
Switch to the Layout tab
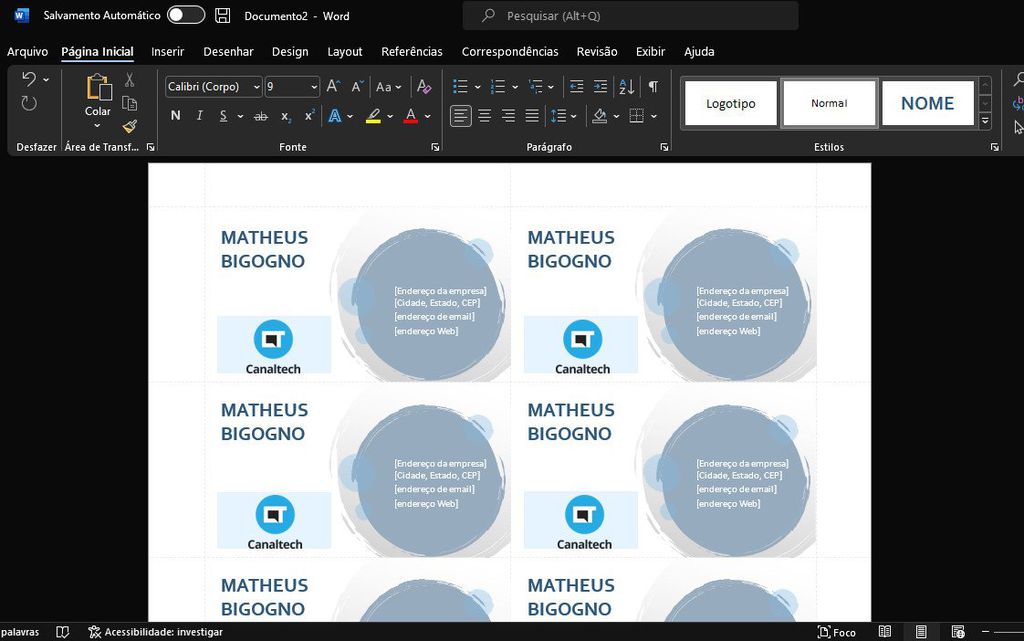[345, 52]
